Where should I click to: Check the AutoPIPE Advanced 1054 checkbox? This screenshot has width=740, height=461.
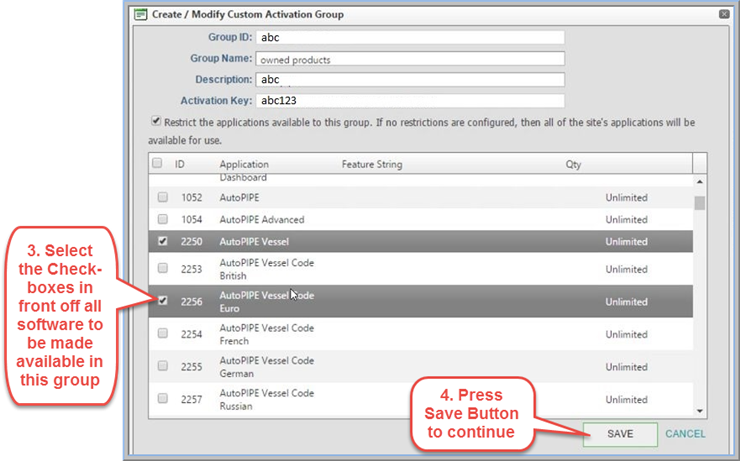(x=162, y=219)
